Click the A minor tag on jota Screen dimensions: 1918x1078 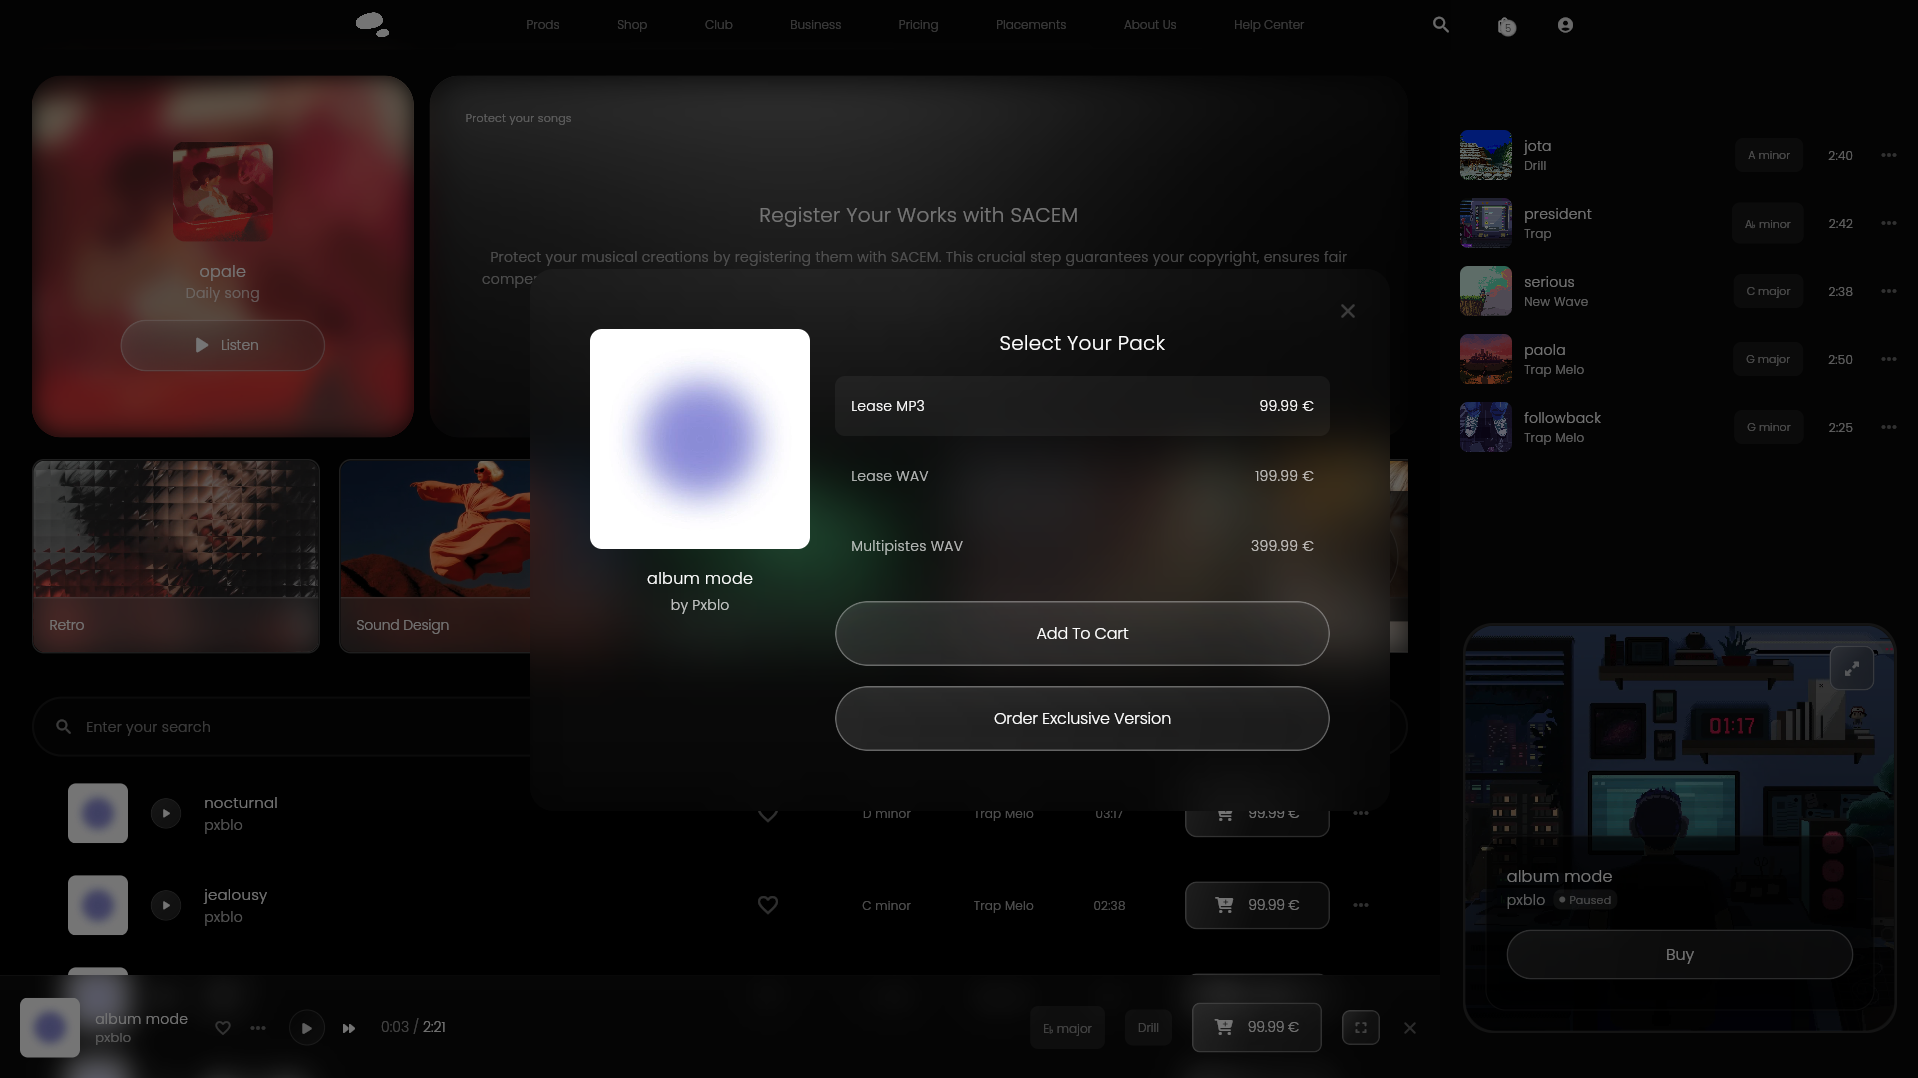pos(1768,155)
